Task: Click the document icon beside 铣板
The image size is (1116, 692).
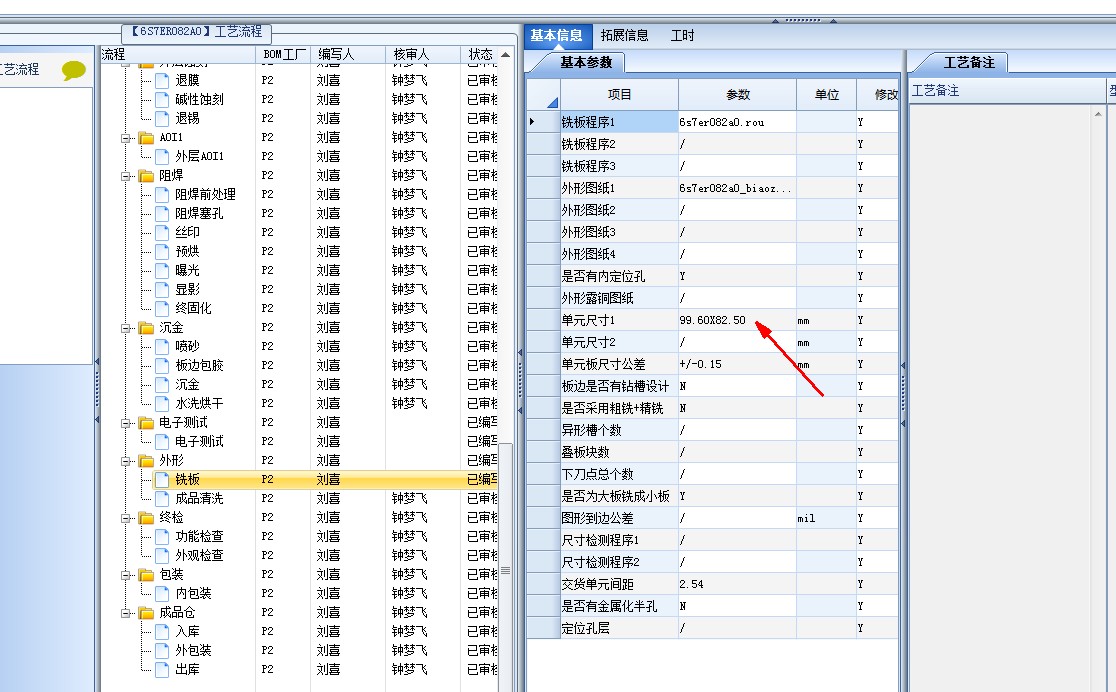Action: click(x=162, y=479)
